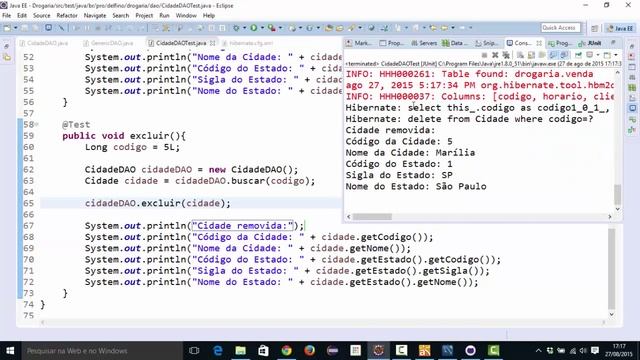
Task: Switch to the Markers tab
Action: tap(359, 43)
